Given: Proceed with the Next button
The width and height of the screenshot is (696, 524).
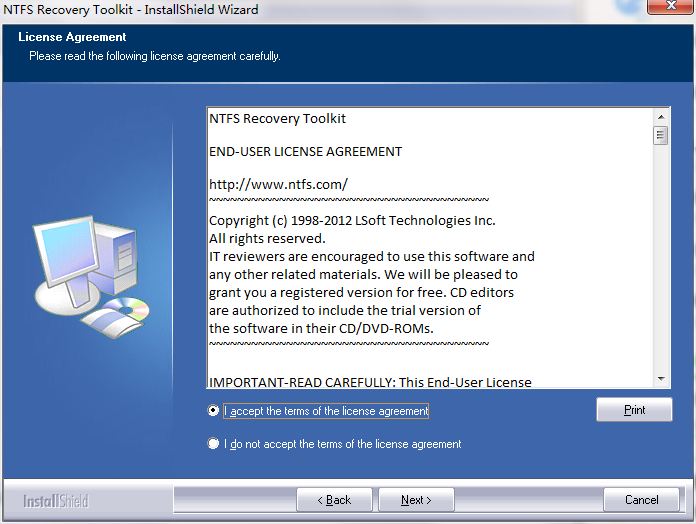Looking at the screenshot, I should pos(416,500).
